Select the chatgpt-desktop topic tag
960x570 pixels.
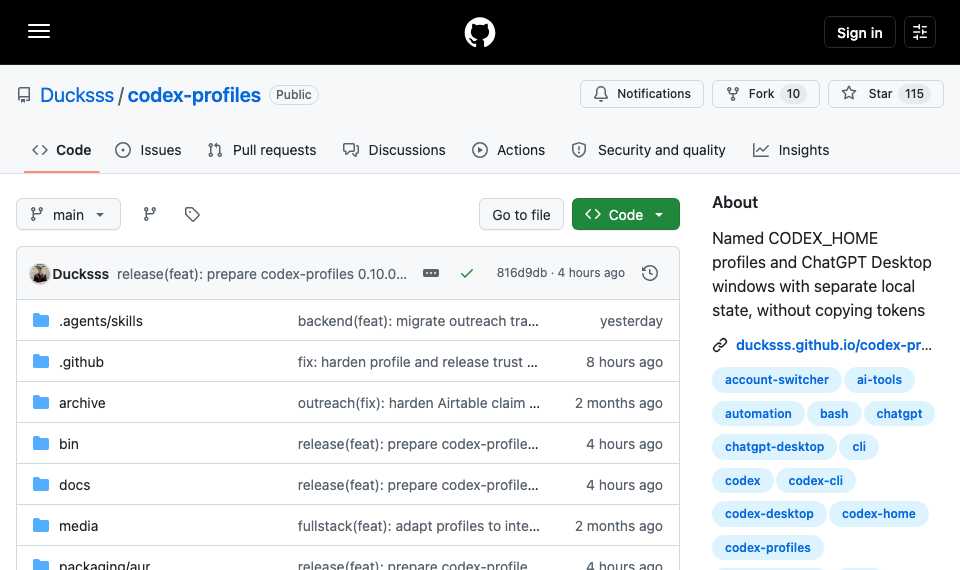[x=774, y=447]
